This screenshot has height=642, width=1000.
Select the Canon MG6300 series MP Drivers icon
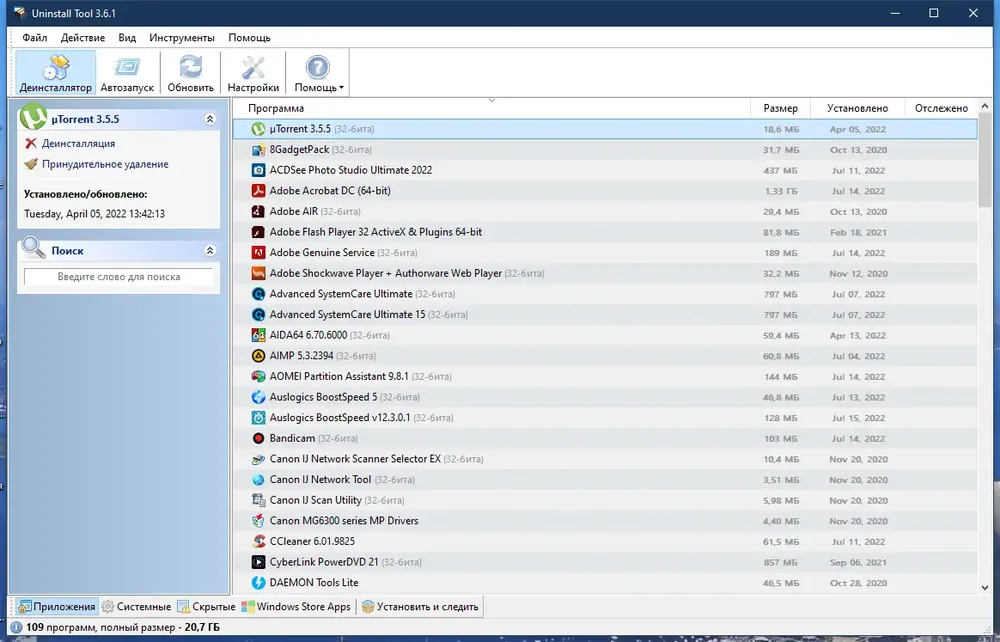(258, 521)
